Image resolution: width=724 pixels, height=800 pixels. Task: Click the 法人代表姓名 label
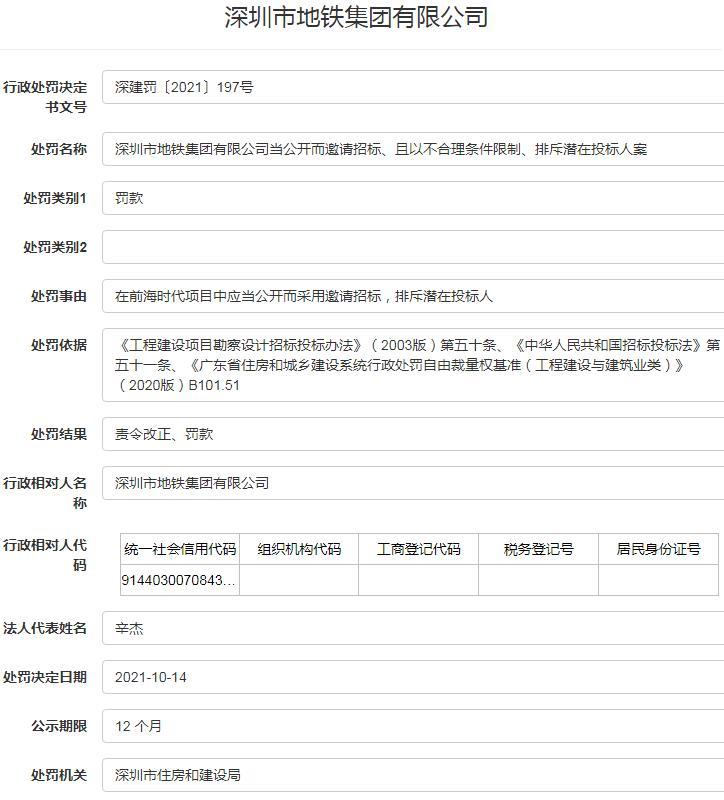(x=45, y=628)
